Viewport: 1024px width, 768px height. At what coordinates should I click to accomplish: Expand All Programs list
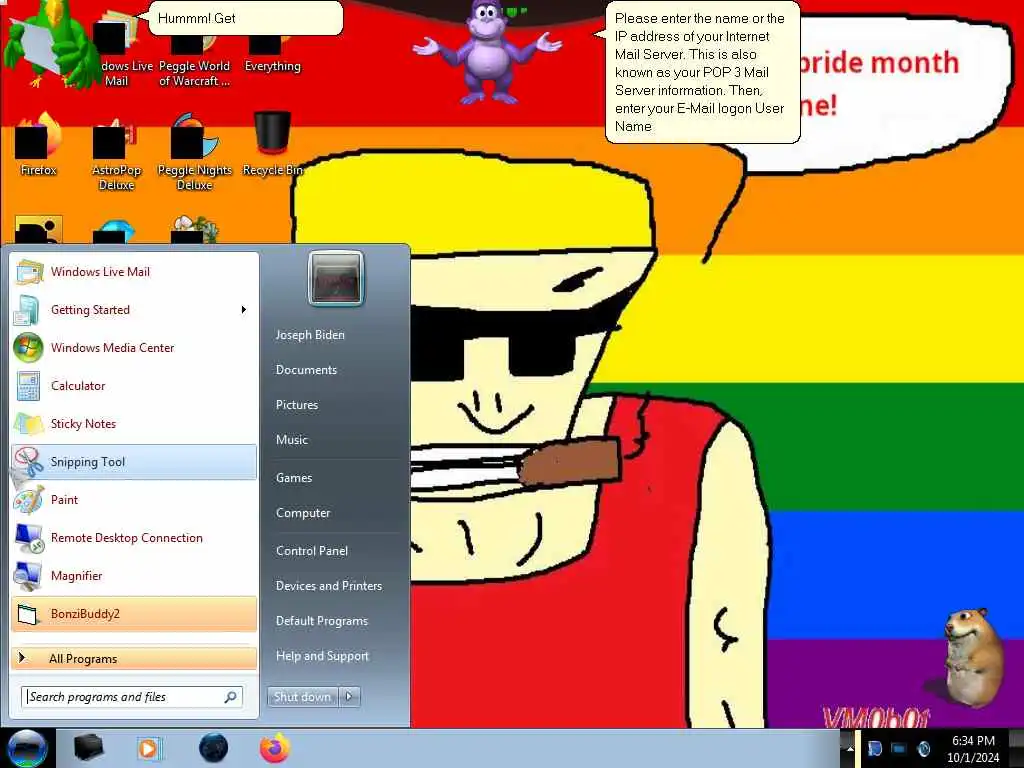pos(134,658)
